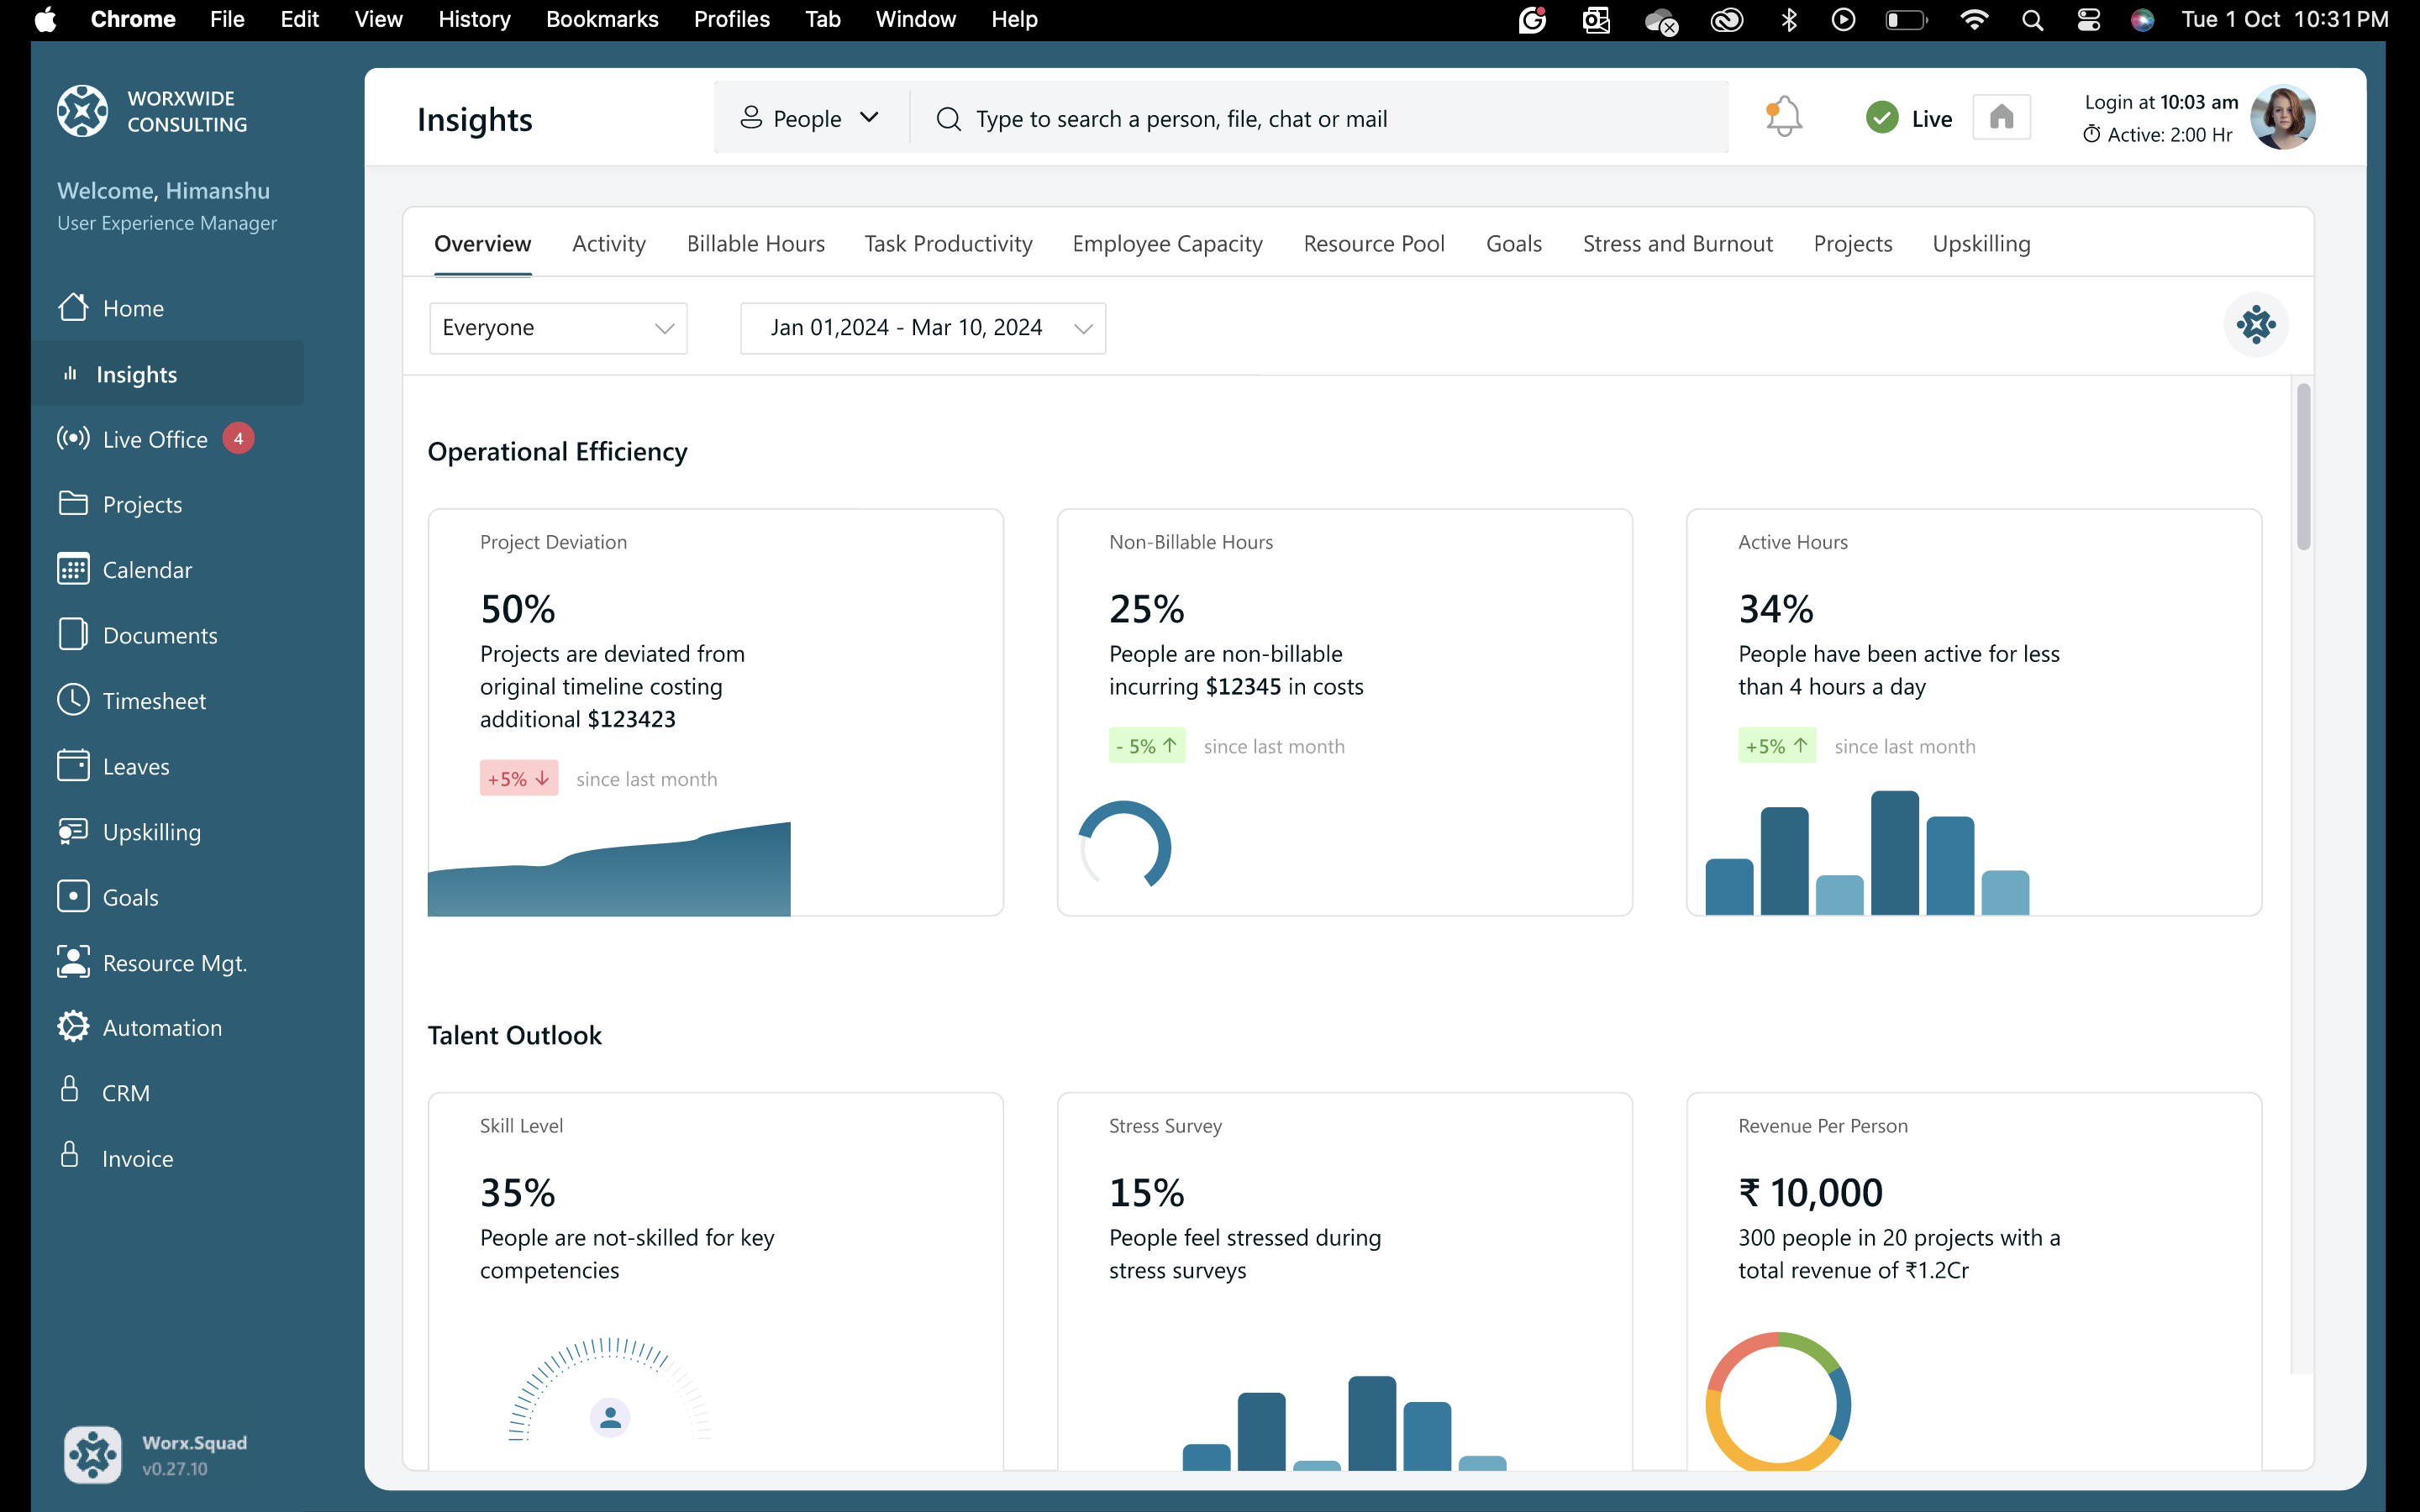
Task: Go to Timesheet in sidebar
Action: click(x=154, y=701)
